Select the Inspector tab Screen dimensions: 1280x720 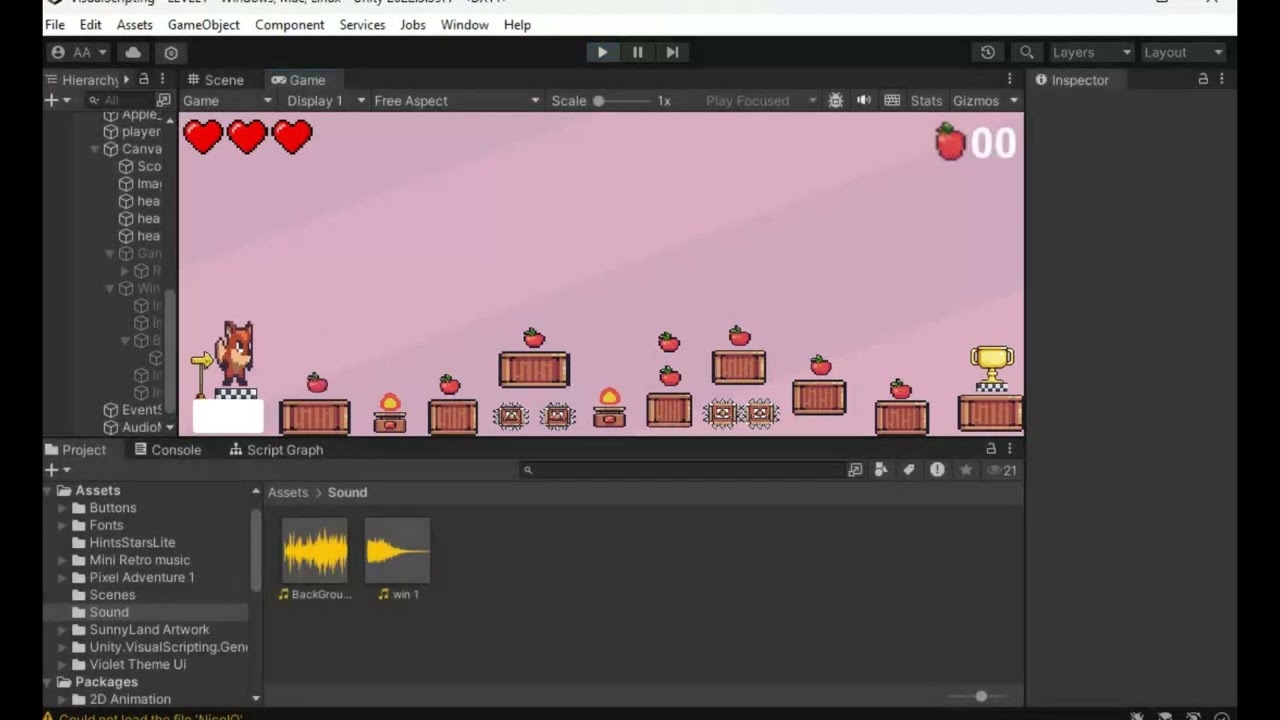coord(1072,80)
